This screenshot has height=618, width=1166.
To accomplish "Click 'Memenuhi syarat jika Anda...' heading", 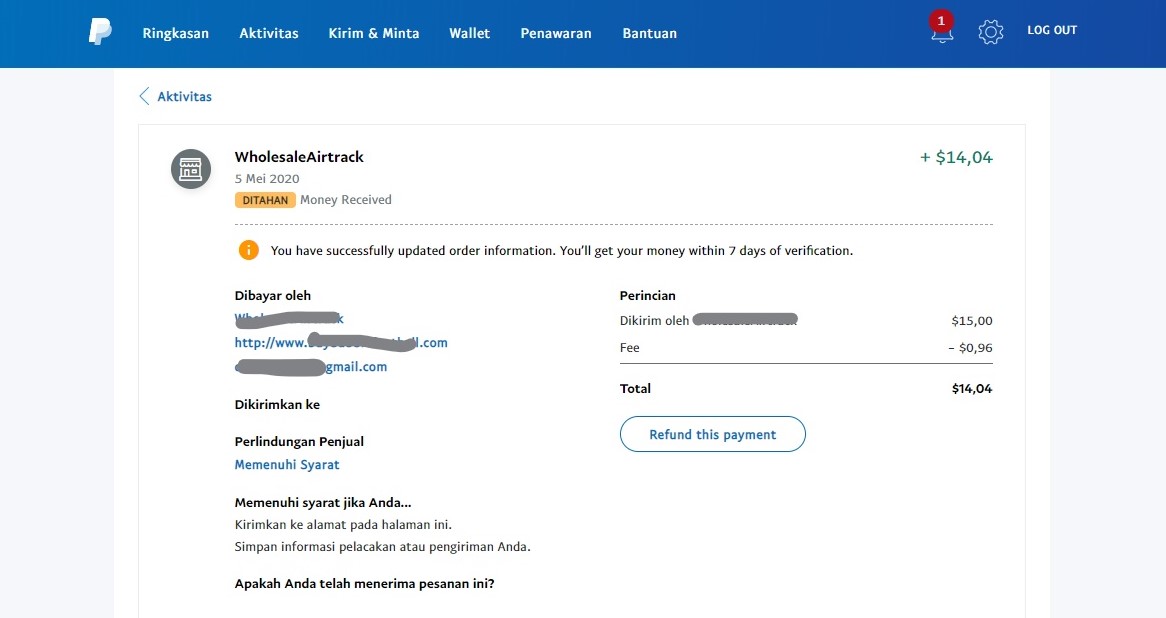I will pos(323,503).
